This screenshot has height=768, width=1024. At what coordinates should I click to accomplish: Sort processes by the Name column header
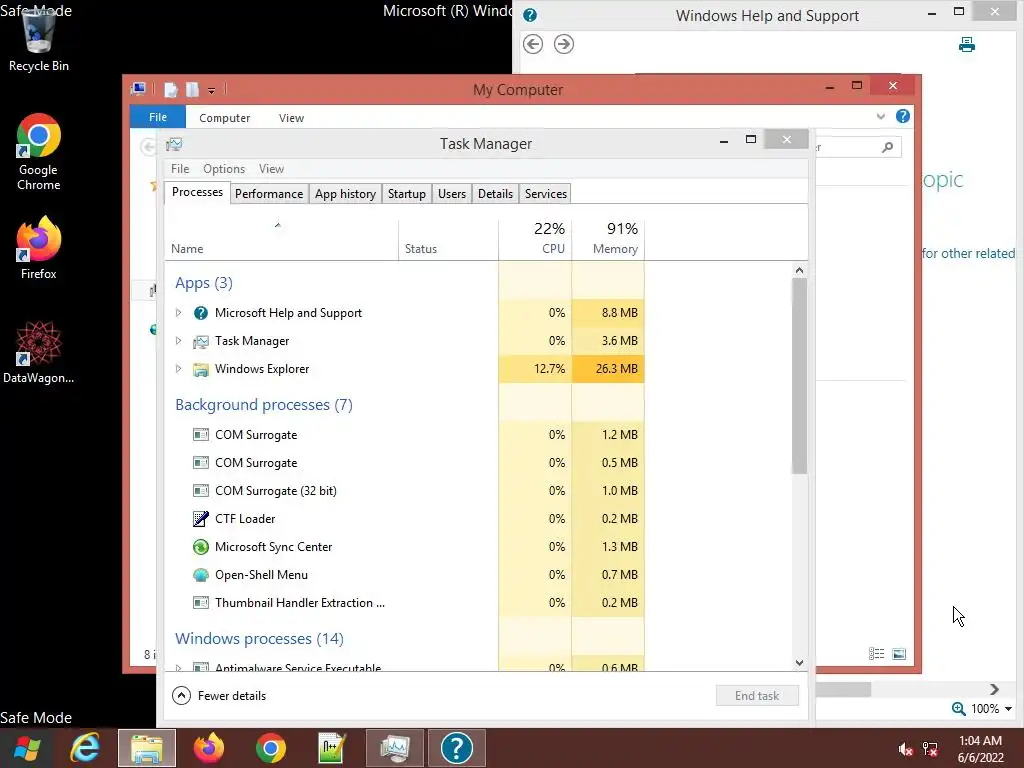click(281, 240)
